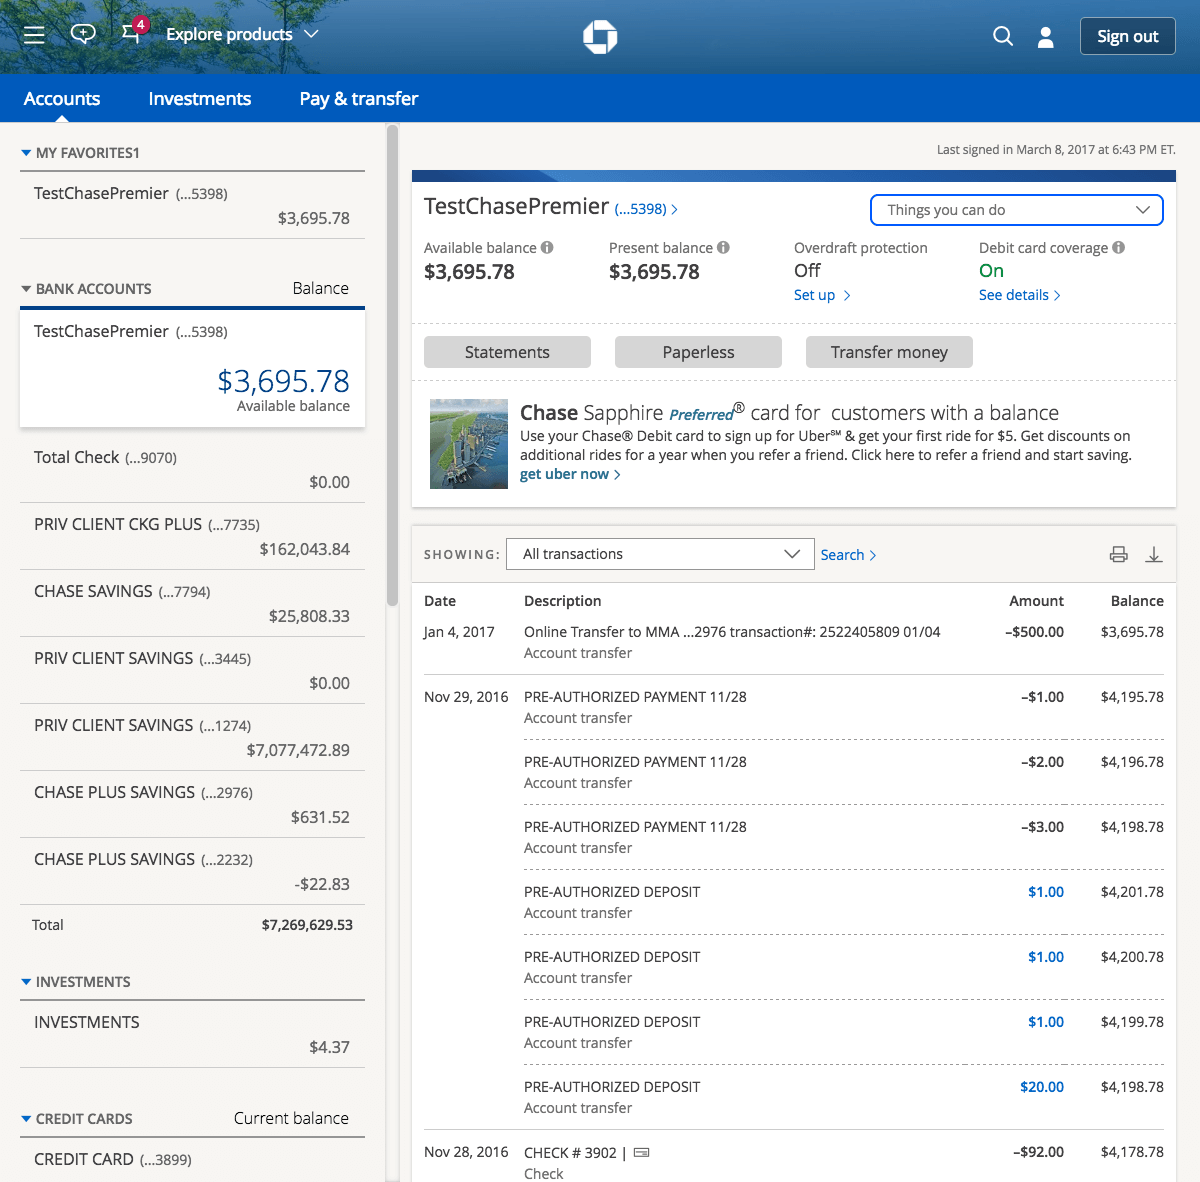The width and height of the screenshot is (1200, 1182).
Task: Select CHASE PLUS SAVINGS (...2976)
Action: click(x=192, y=804)
